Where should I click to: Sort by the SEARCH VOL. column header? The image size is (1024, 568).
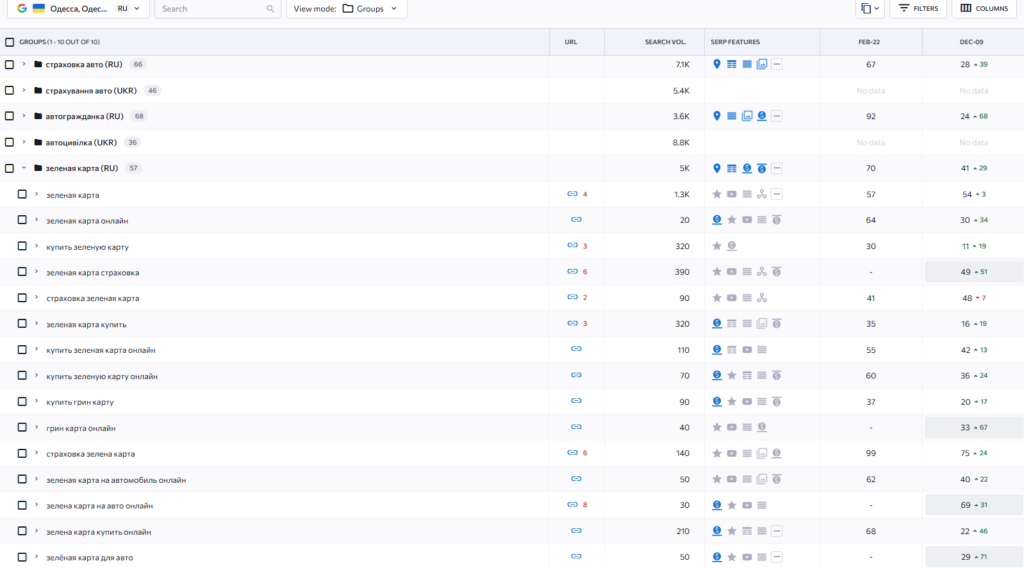pos(665,42)
